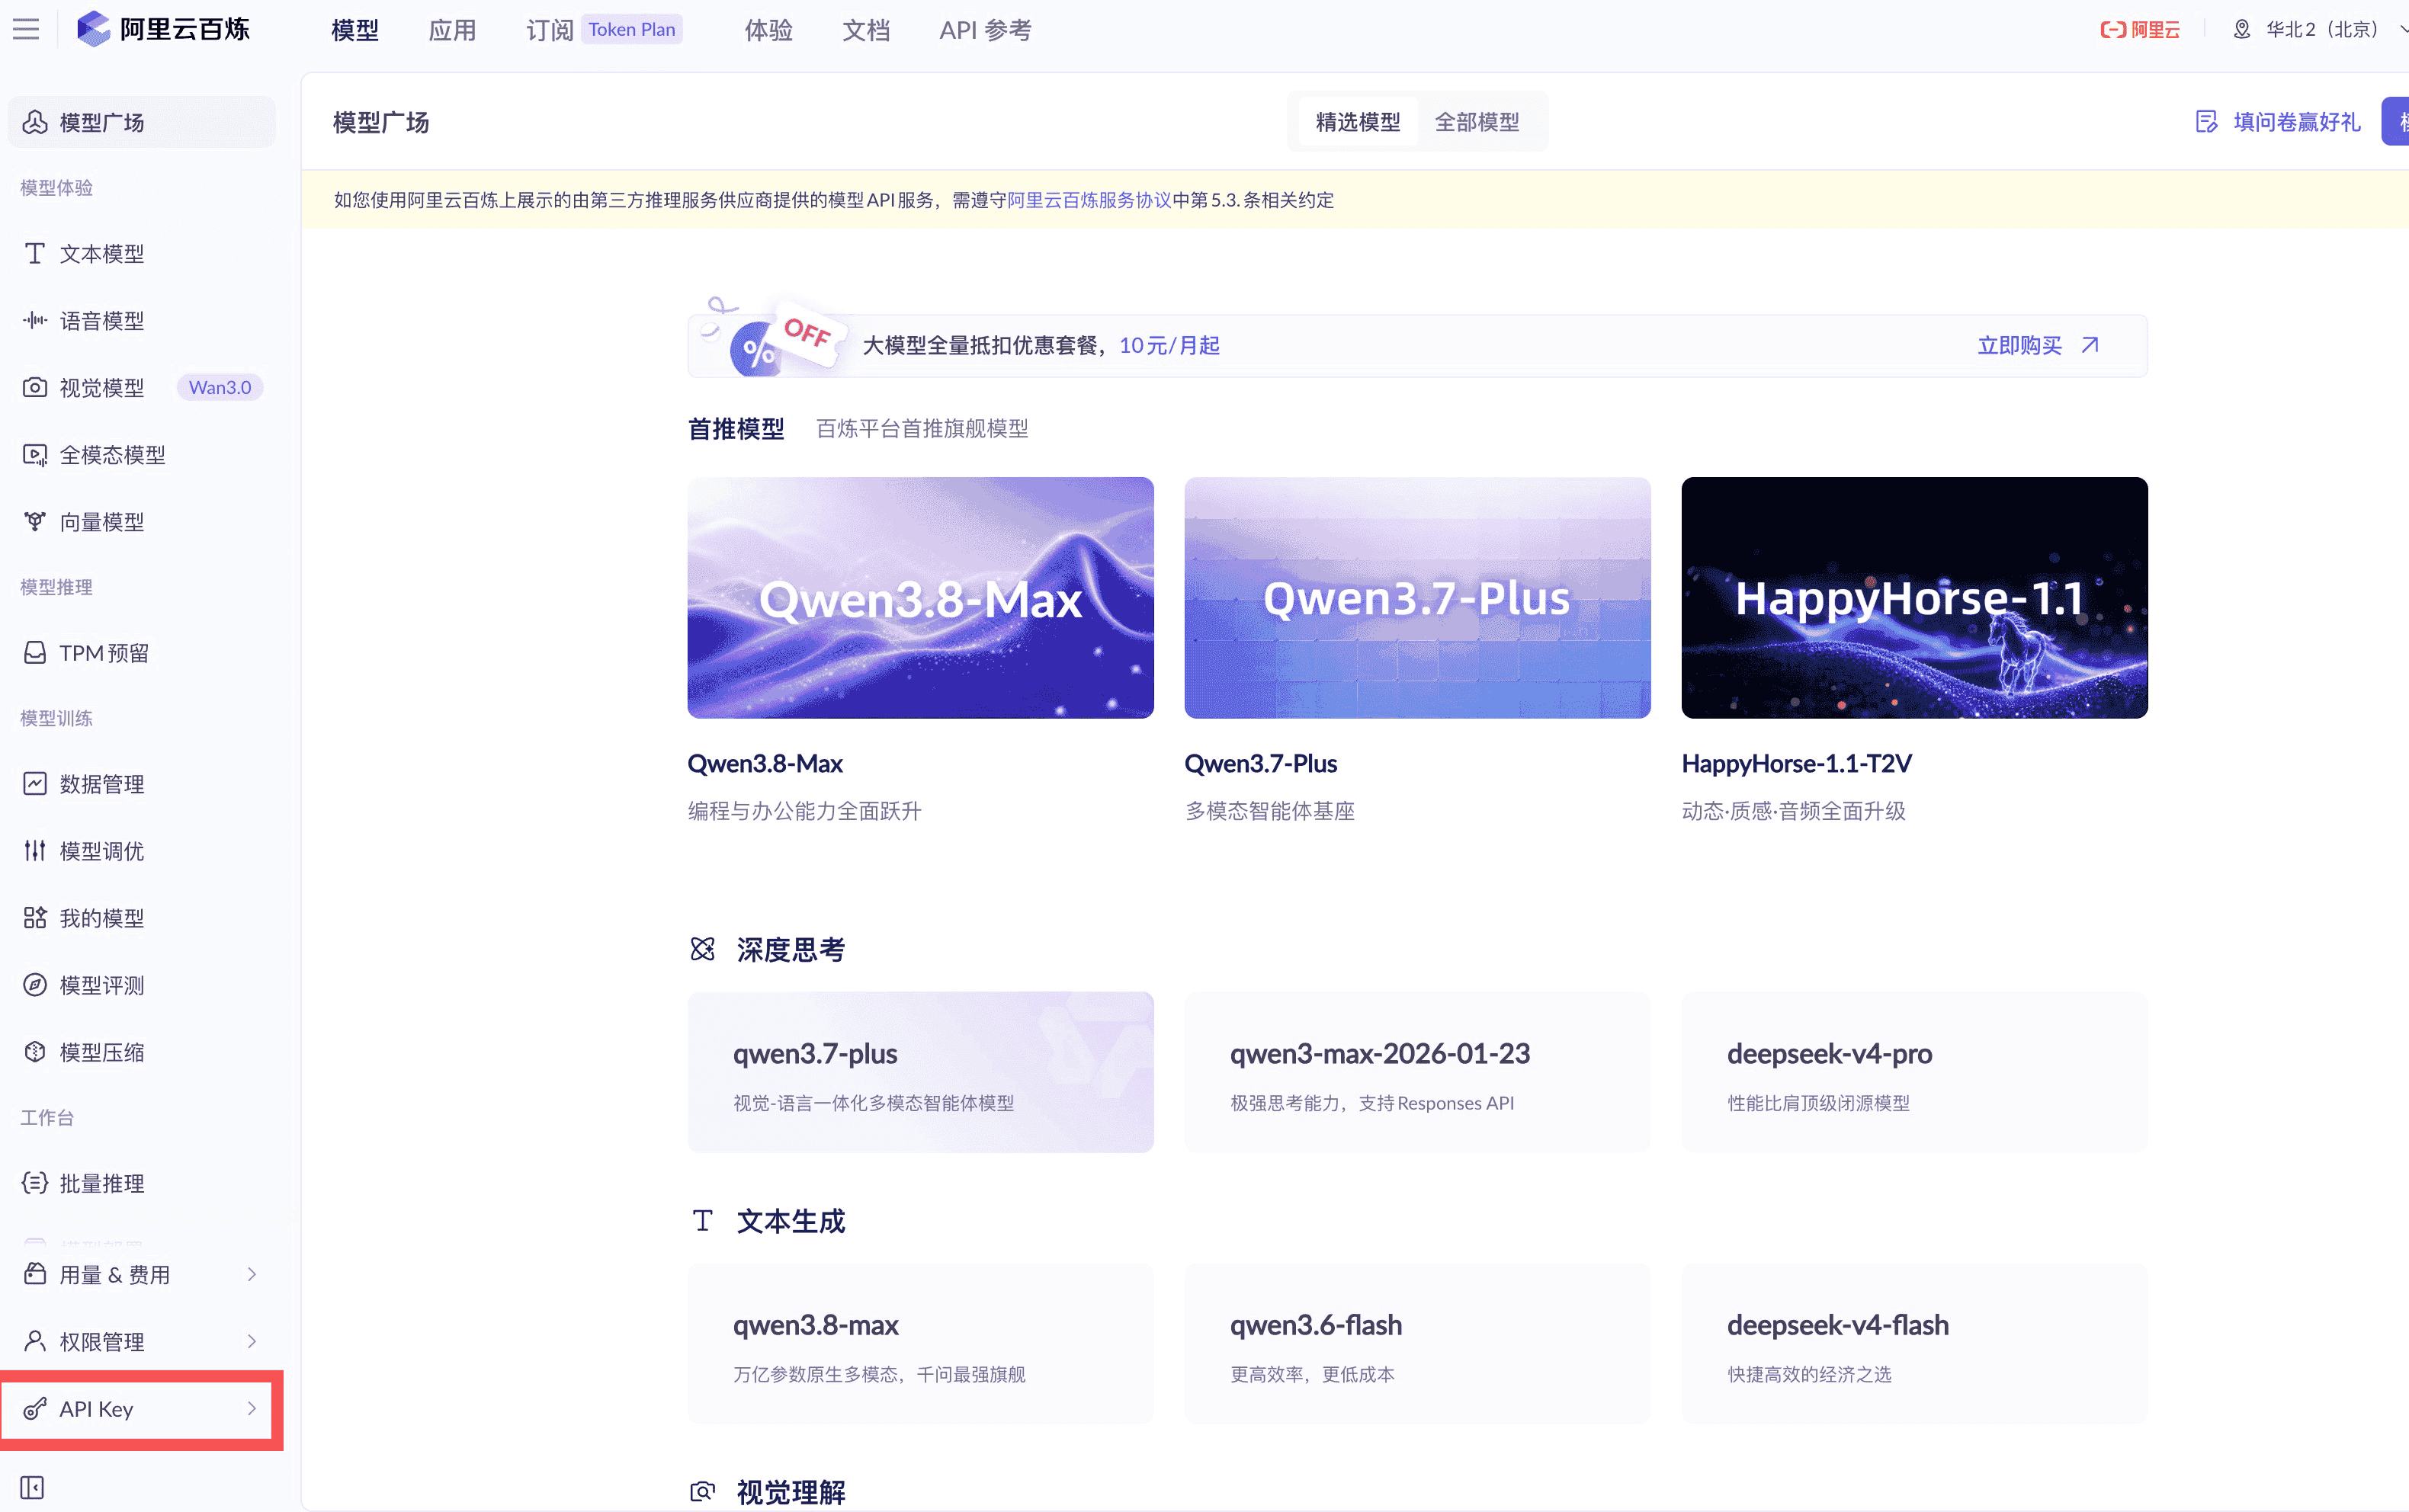Image resolution: width=2409 pixels, height=1512 pixels.
Task: Open the 模型 top navigation tab
Action: [x=355, y=30]
